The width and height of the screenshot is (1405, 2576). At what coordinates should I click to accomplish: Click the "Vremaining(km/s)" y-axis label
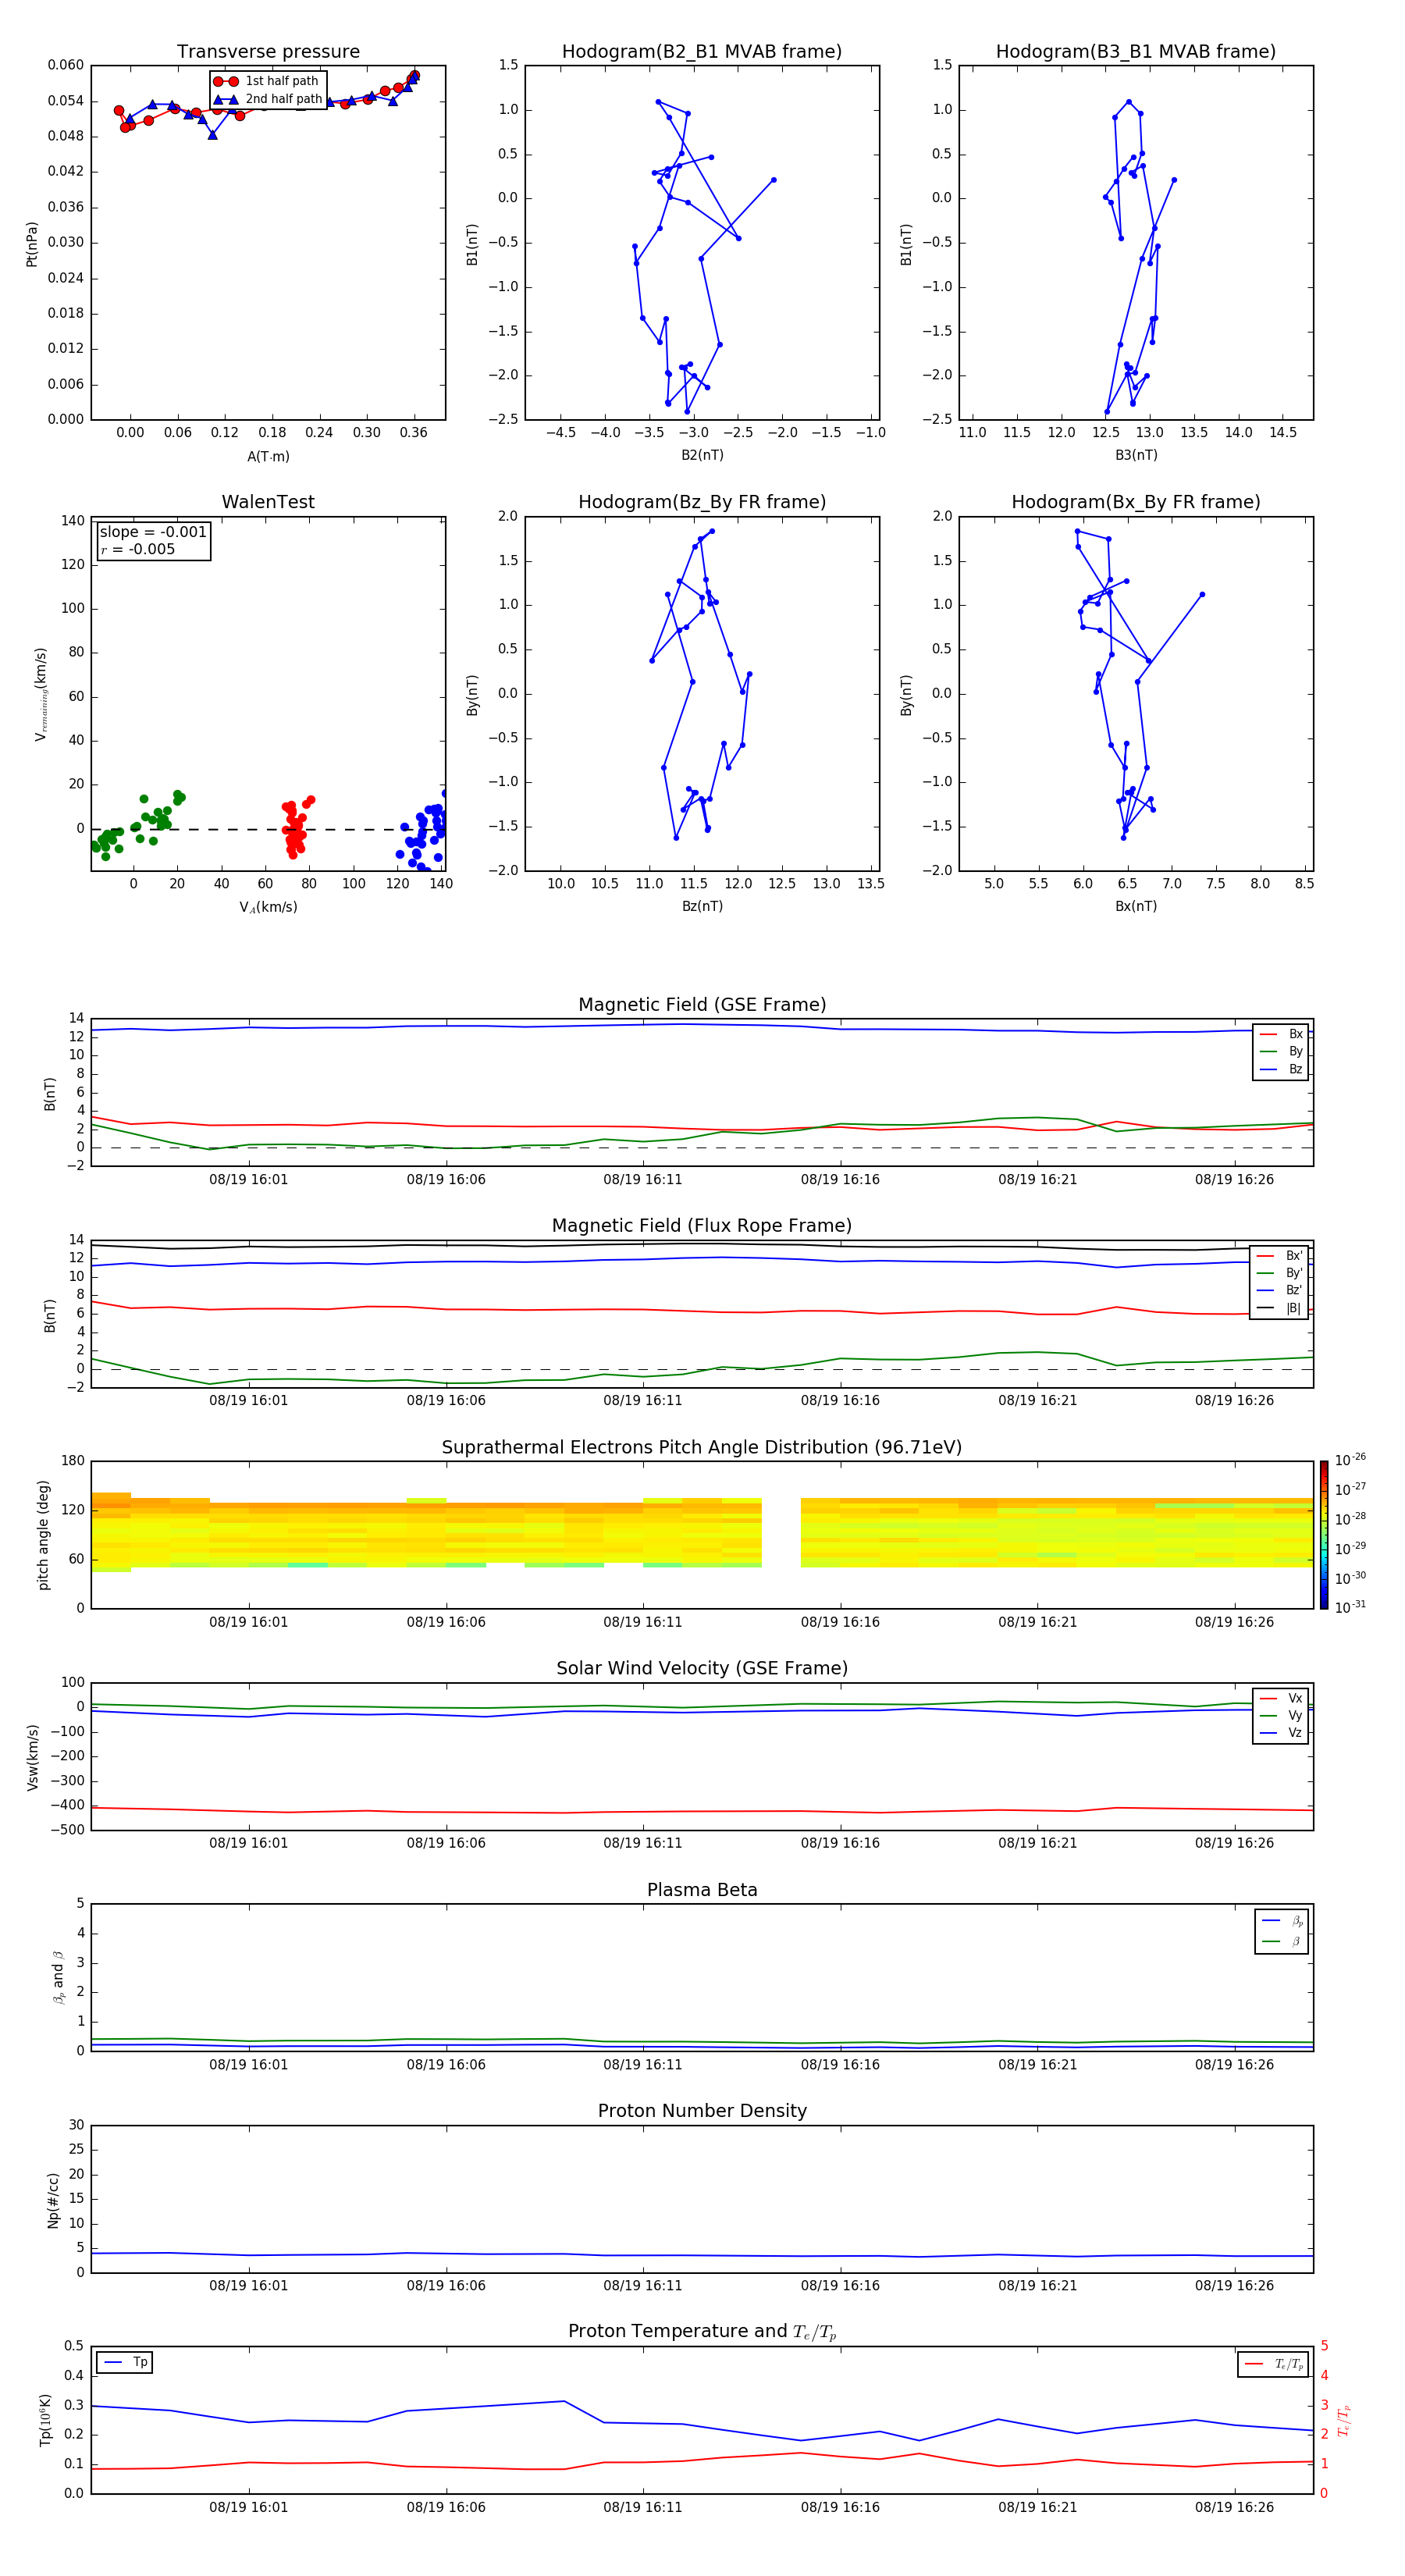(41, 694)
